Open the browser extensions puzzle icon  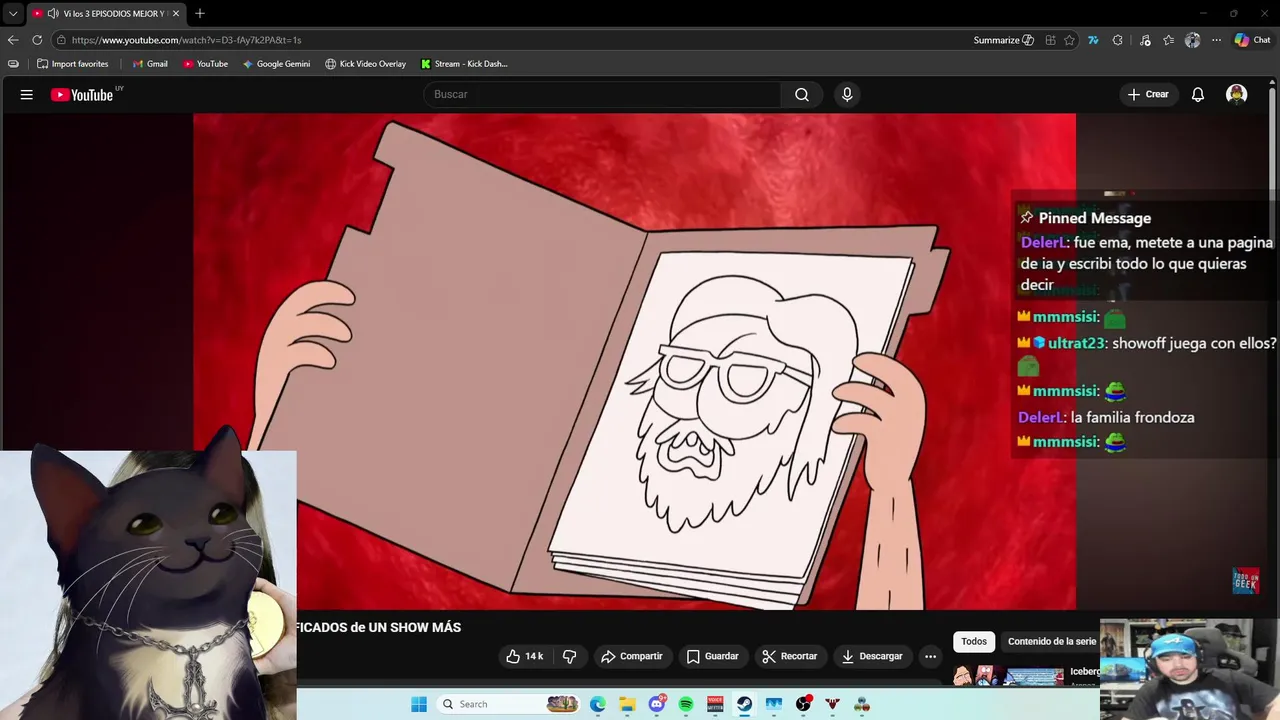click(x=1117, y=40)
